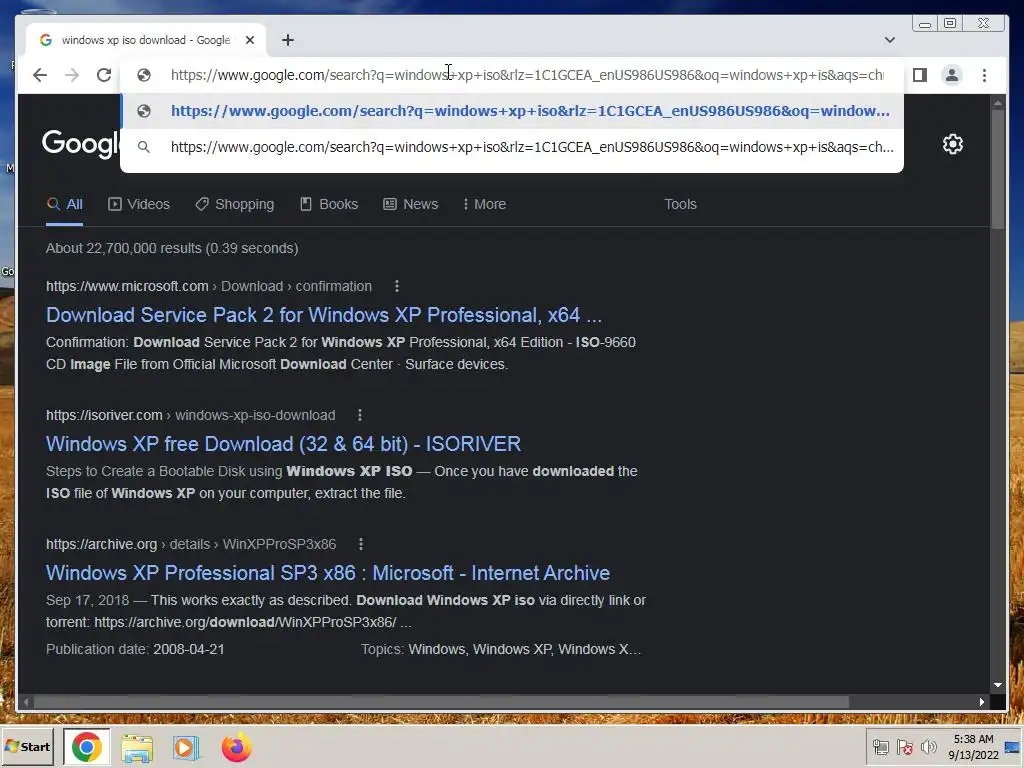Click the forward navigation arrow
The image size is (1024, 768).
[72, 75]
